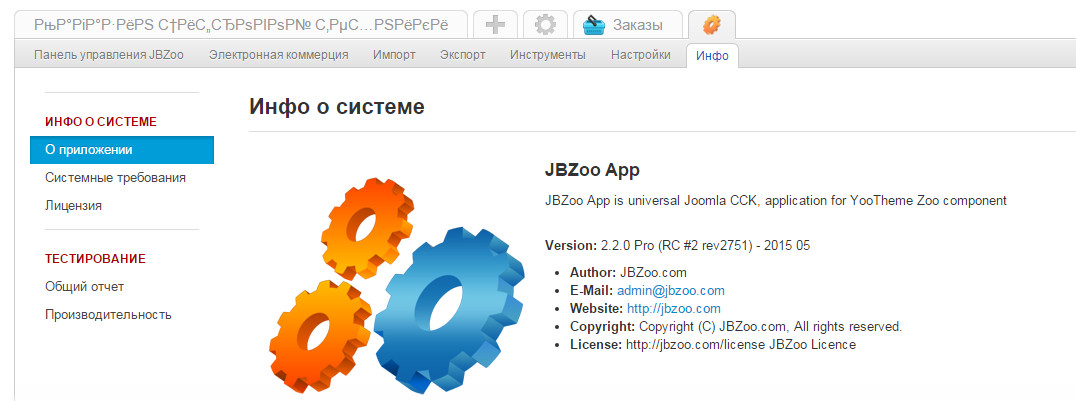The image size is (1076, 401).
Task: Open Системные требования in the sidebar
Action: click(x=115, y=178)
